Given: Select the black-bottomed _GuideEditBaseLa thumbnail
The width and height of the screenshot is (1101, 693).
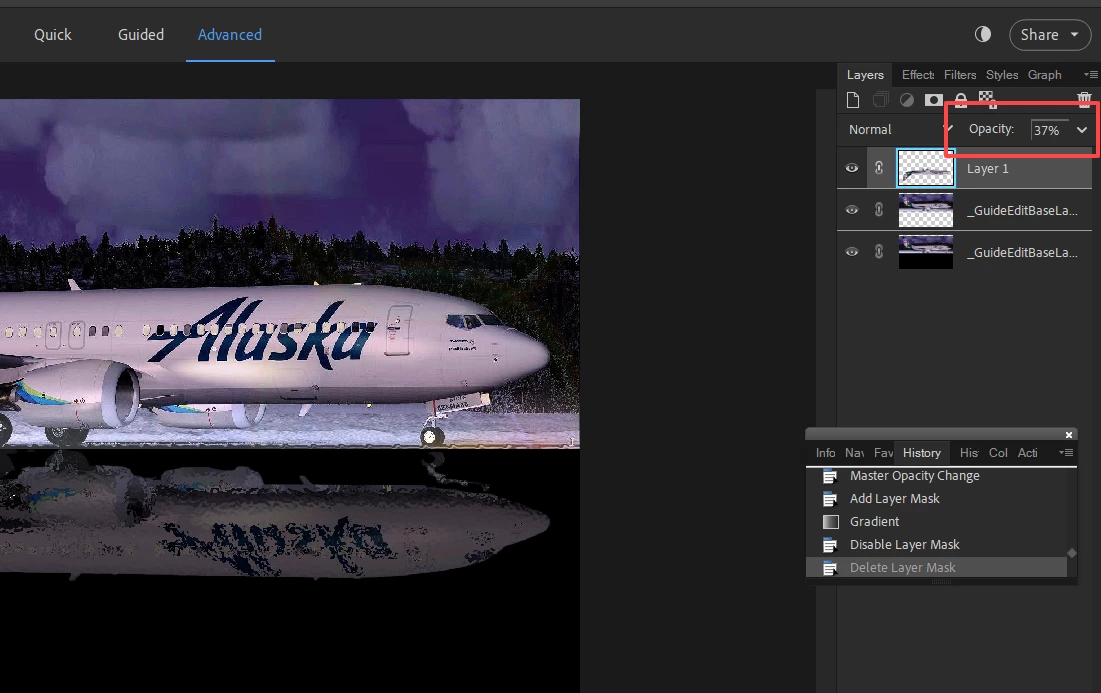Looking at the screenshot, I should 926,252.
